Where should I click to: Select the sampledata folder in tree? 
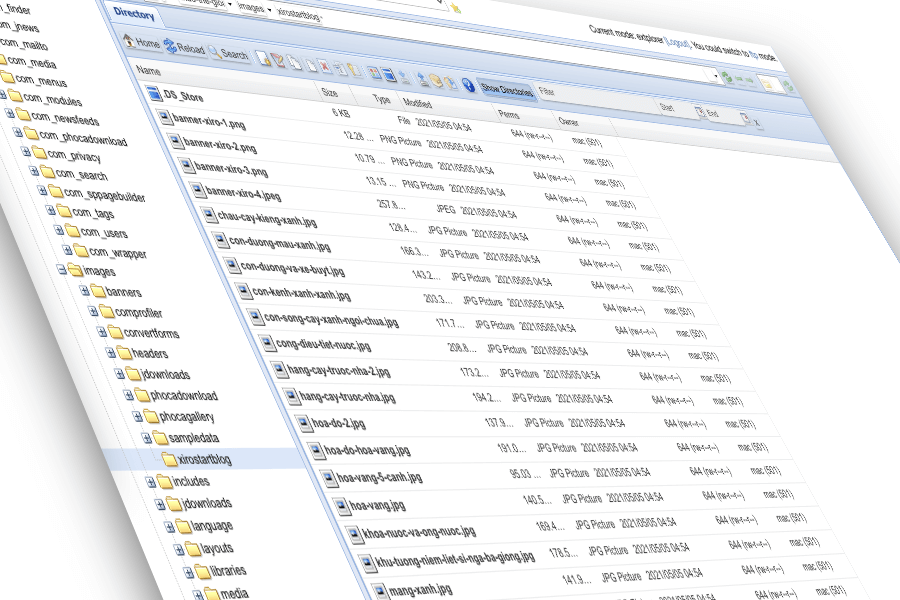click(185, 438)
